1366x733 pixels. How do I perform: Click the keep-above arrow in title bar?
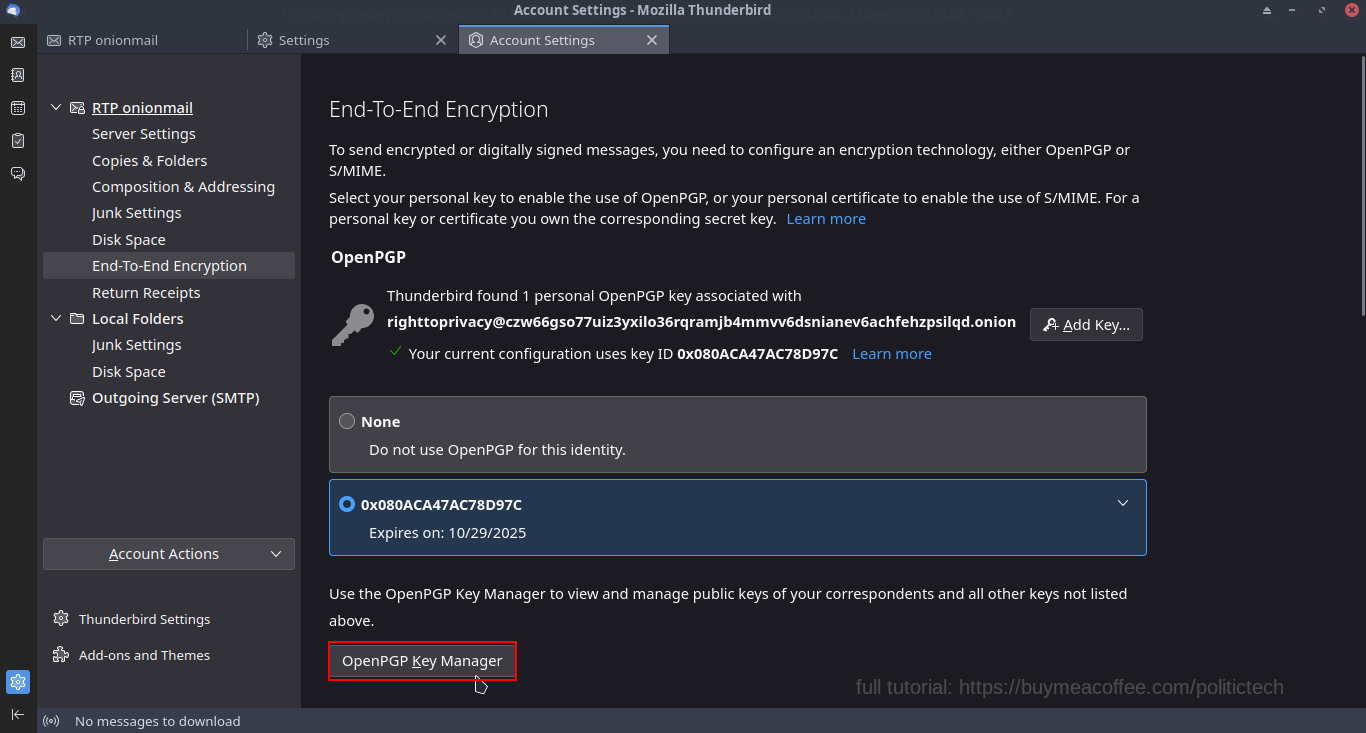click(x=1267, y=10)
